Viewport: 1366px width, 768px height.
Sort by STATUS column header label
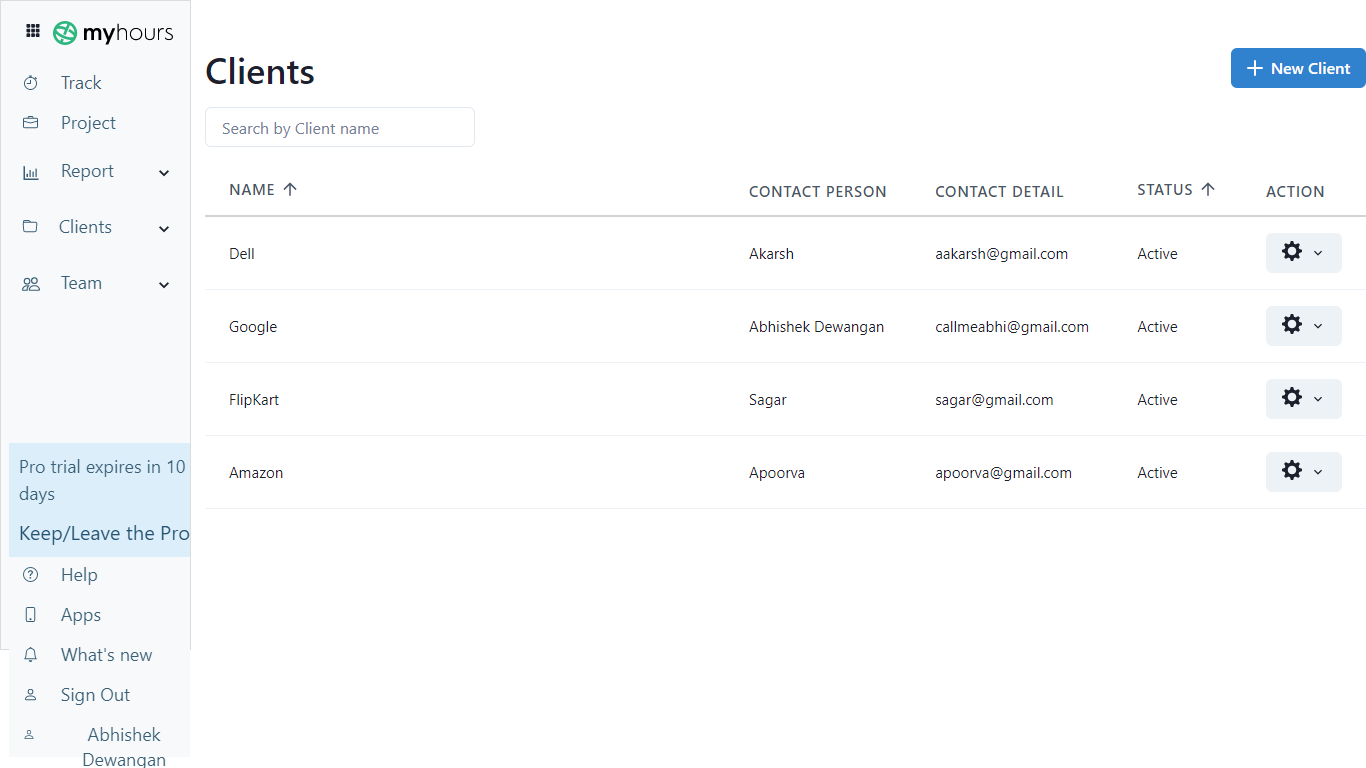[1165, 190]
